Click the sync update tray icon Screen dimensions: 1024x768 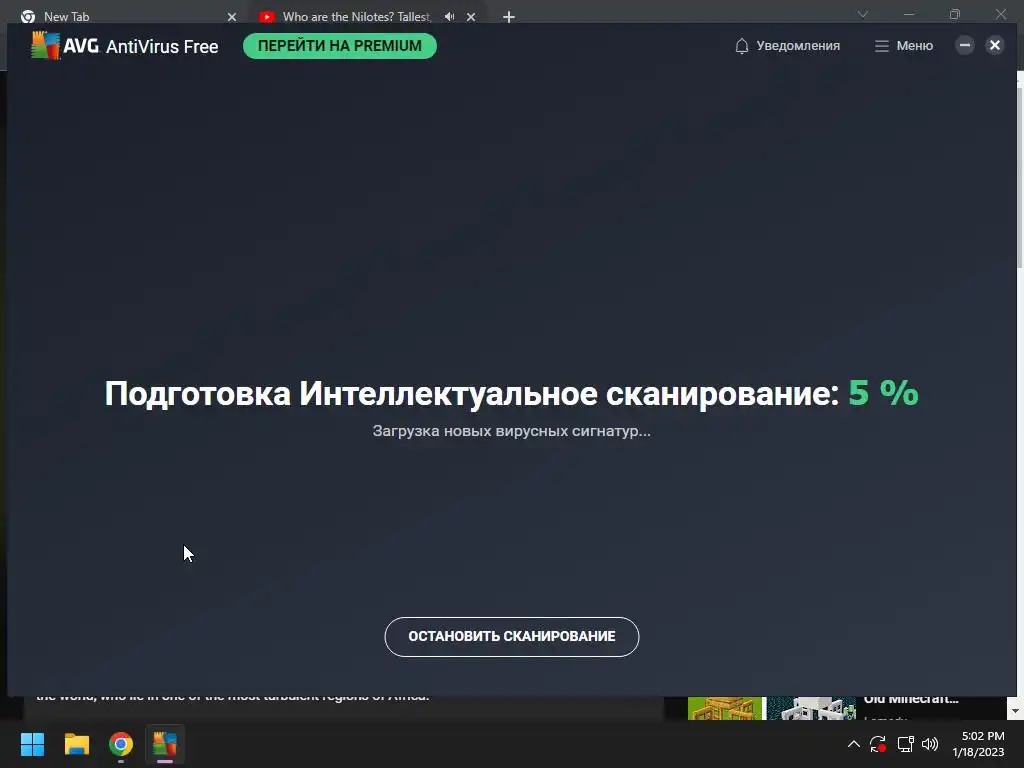pyautogui.click(x=878, y=744)
